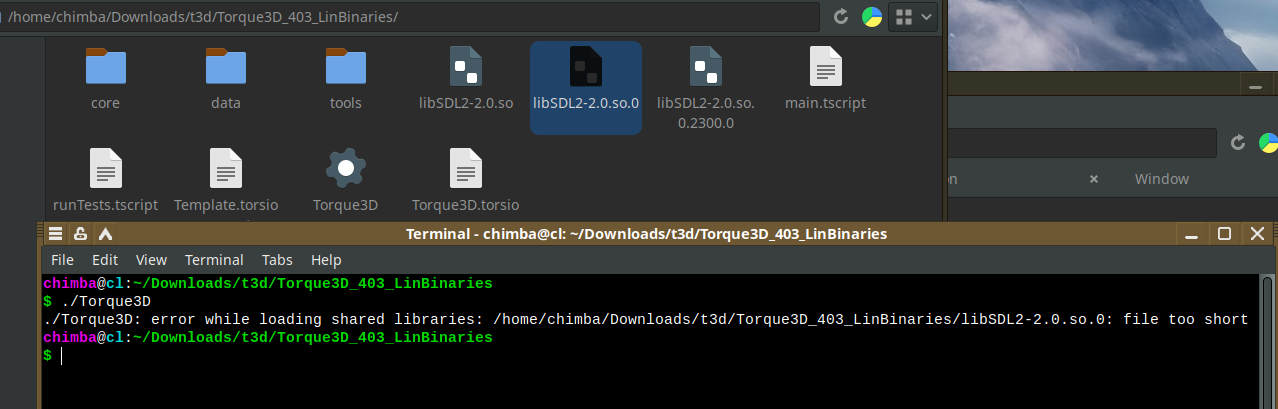1278x409 pixels.
Task: Minimize the terminal window
Action: click(x=1191, y=234)
